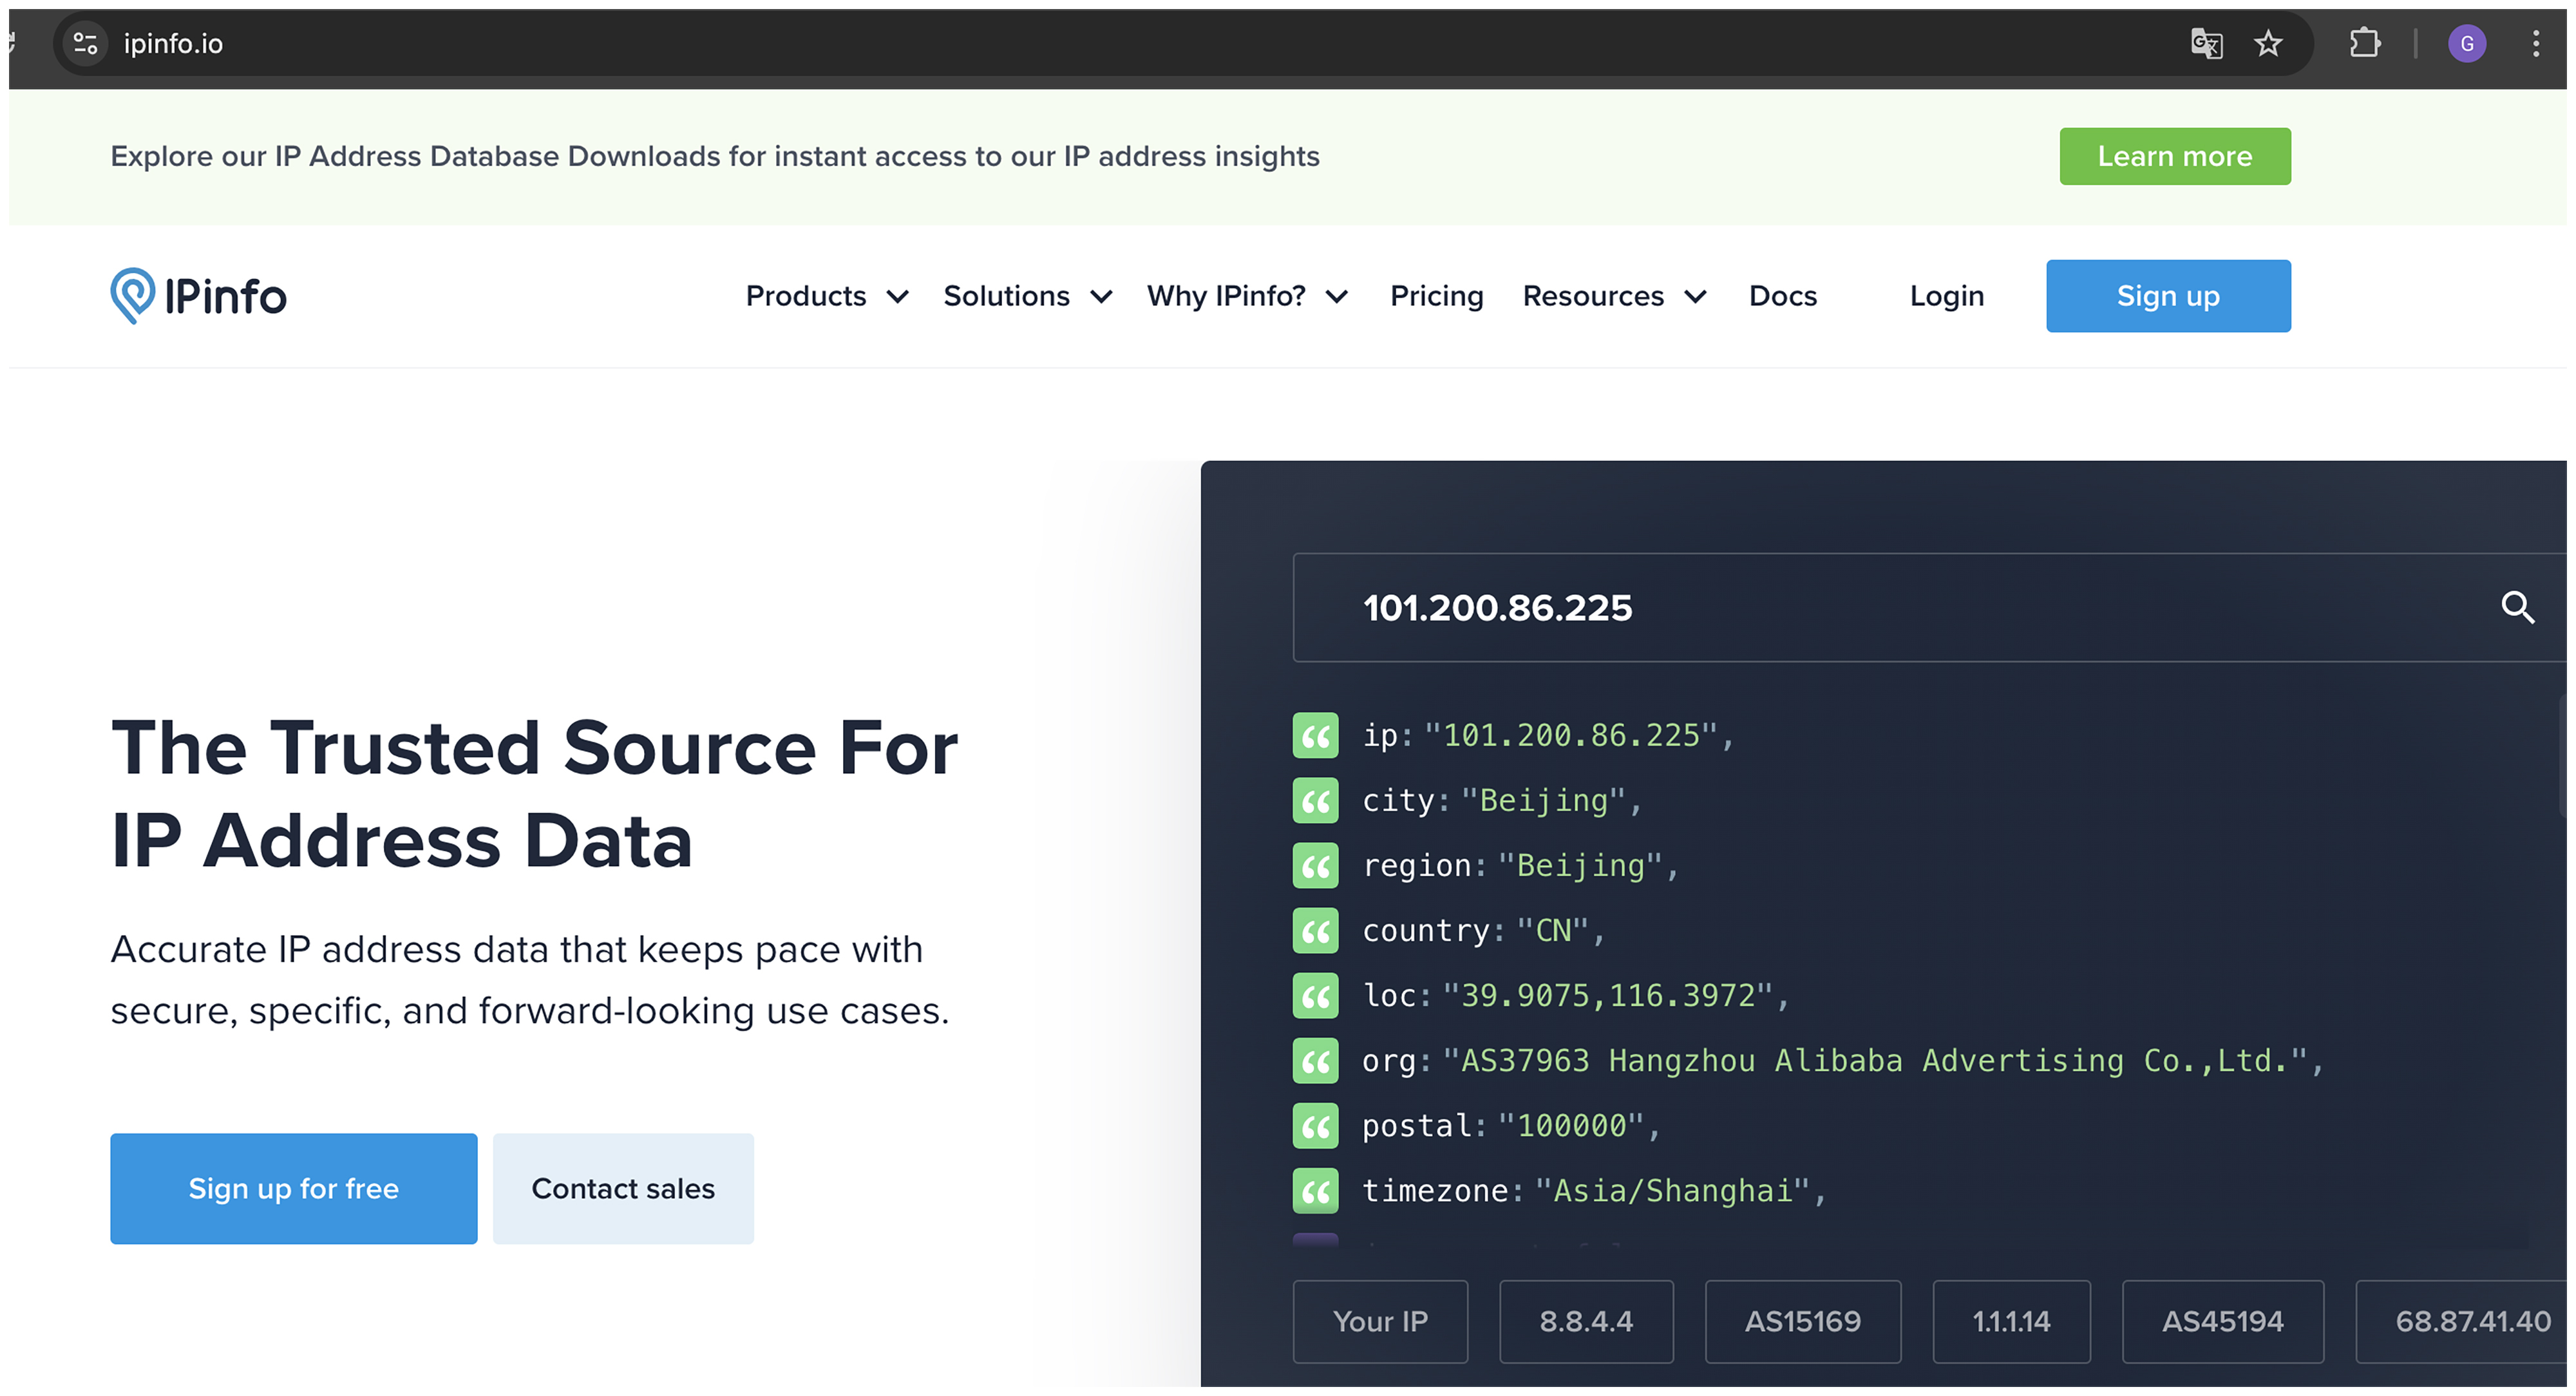Viewport: 2576px width, 1396px height.
Task: Open the Pricing page
Action: (1436, 296)
